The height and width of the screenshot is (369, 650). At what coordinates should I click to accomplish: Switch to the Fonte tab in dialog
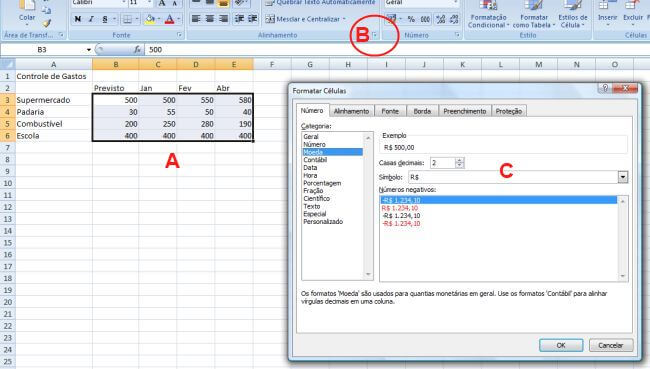[390, 111]
